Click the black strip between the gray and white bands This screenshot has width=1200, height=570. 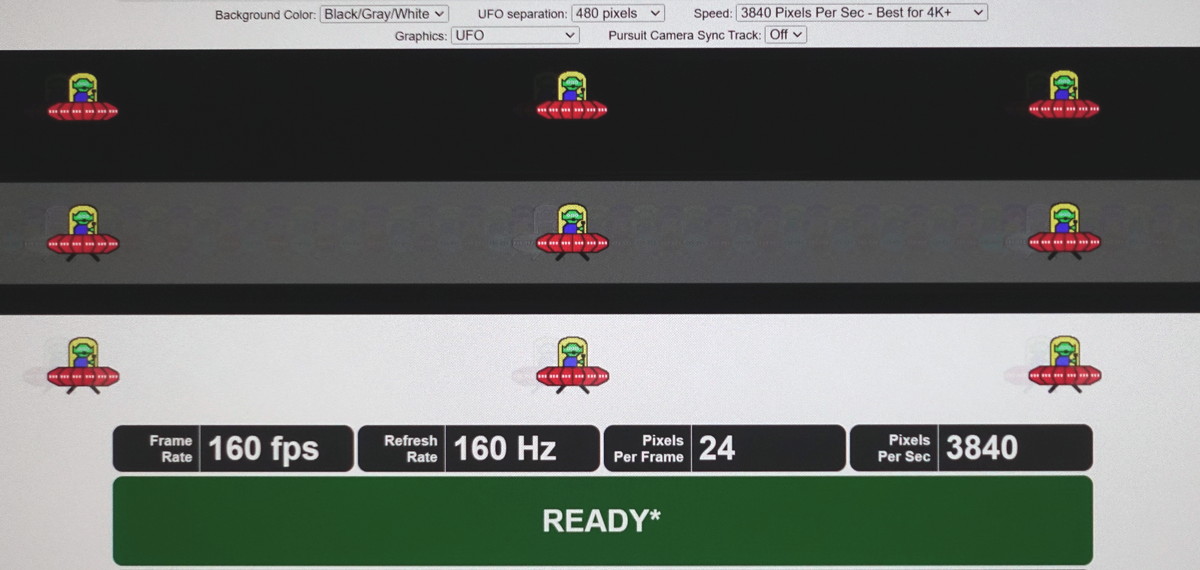point(600,299)
